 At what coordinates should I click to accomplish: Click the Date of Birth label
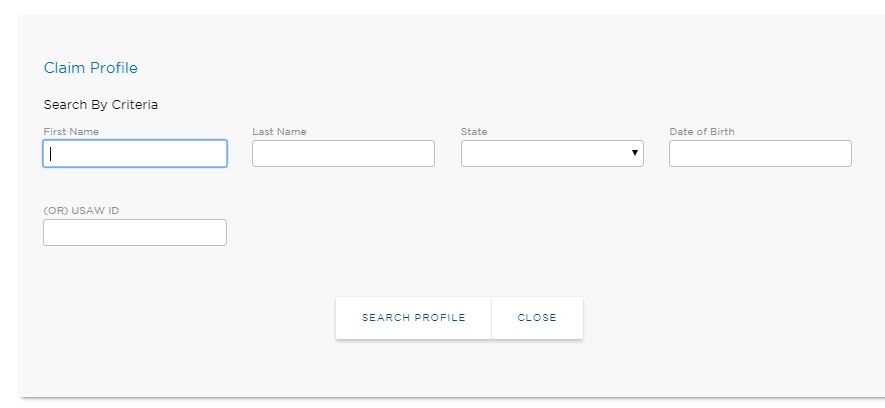point(702,131)
